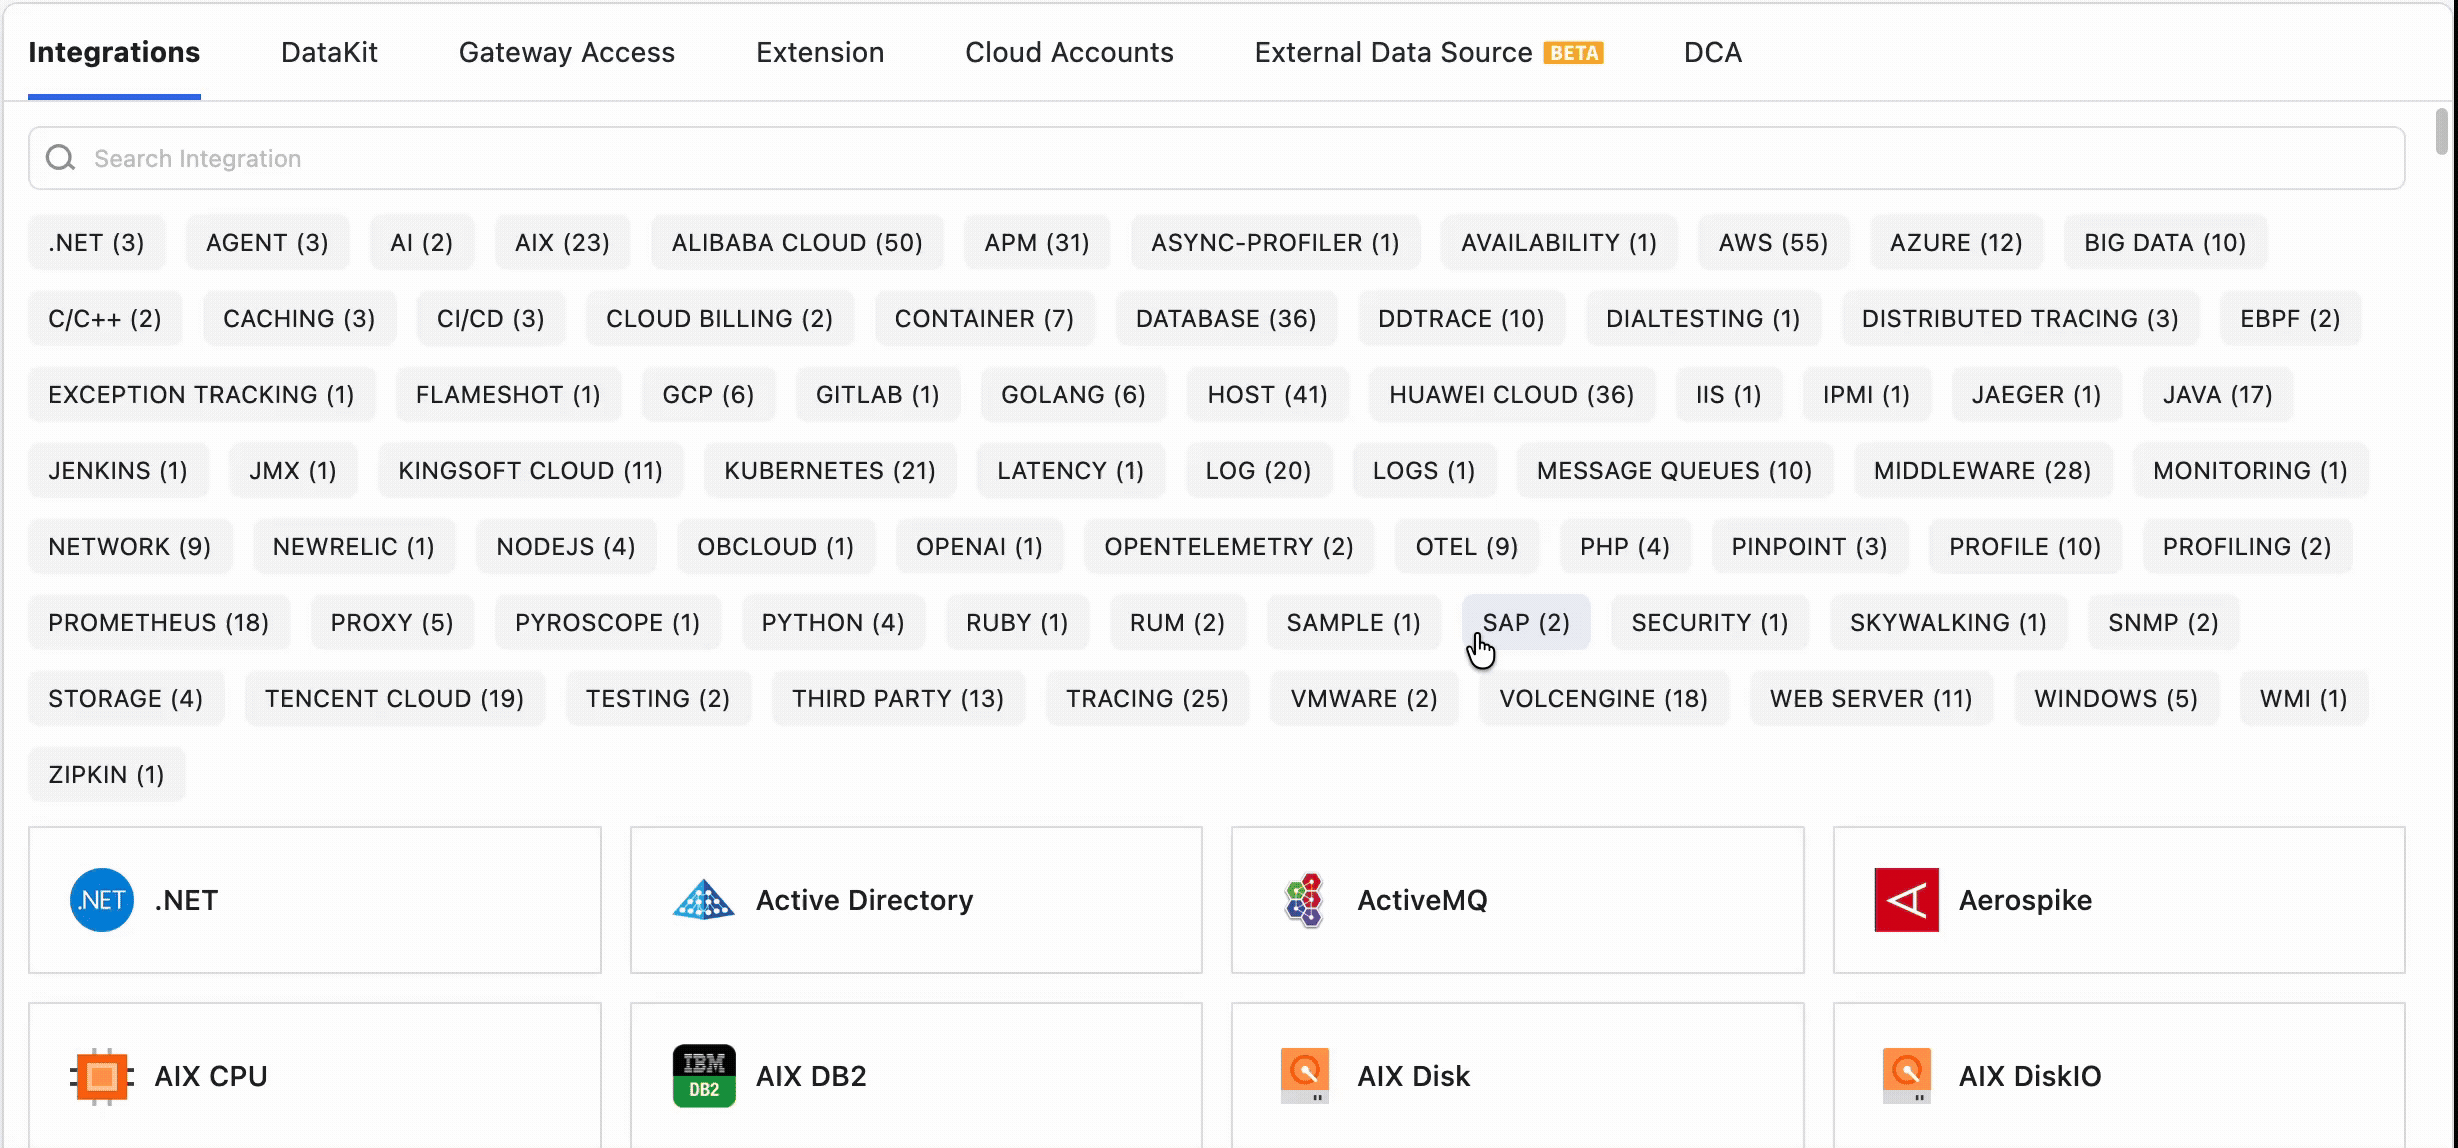
Task: Open the External Data Source tab
Action: 1429,52
